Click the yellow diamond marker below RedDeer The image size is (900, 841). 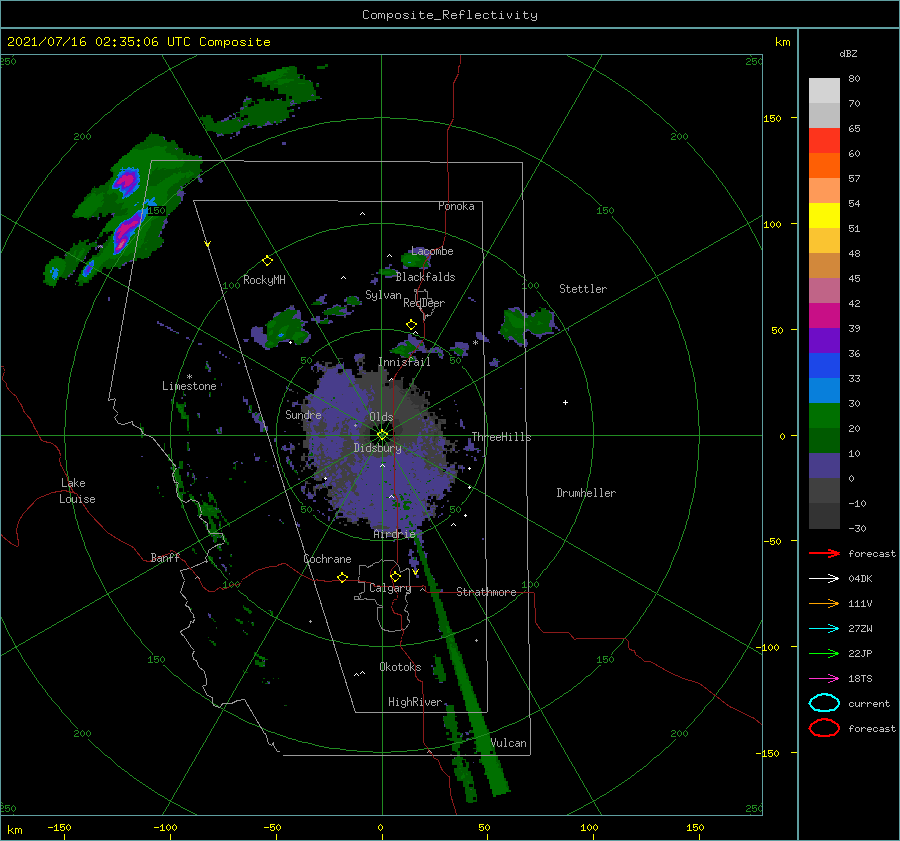click(411, 325)
